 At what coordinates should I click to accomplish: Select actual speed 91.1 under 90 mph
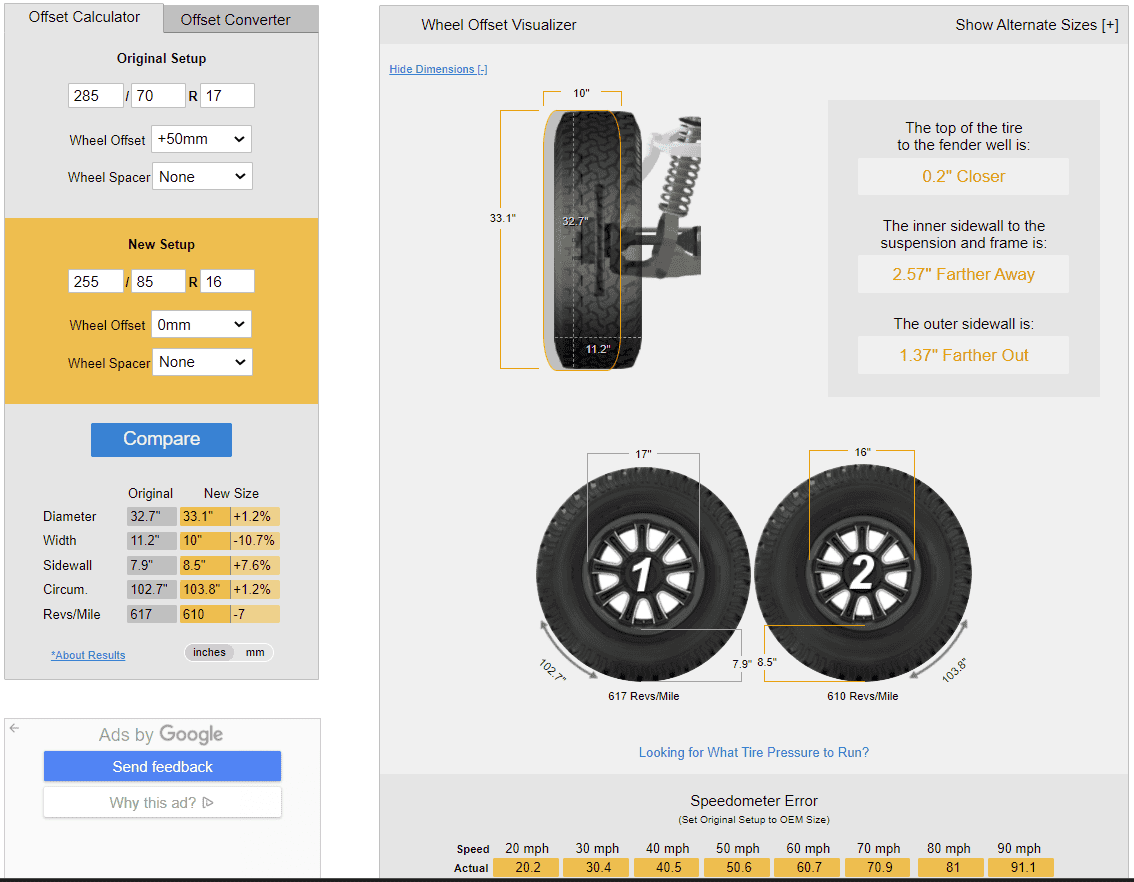[1021, 867]
